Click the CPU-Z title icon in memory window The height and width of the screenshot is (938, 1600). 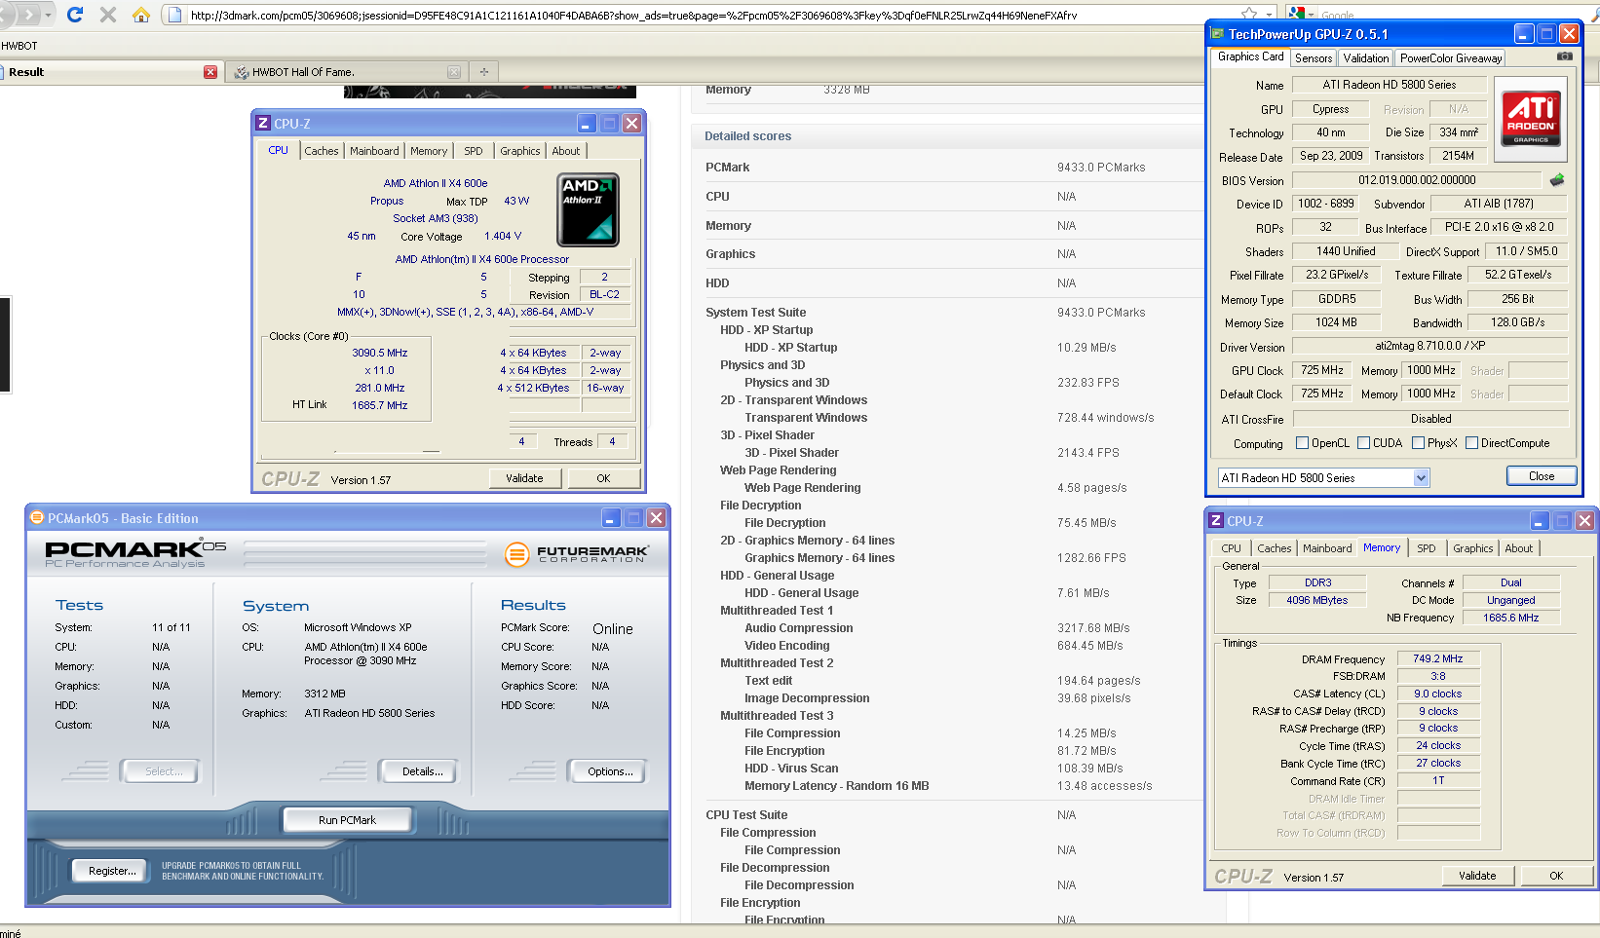pyautogui.click(x=1216, y=520)
